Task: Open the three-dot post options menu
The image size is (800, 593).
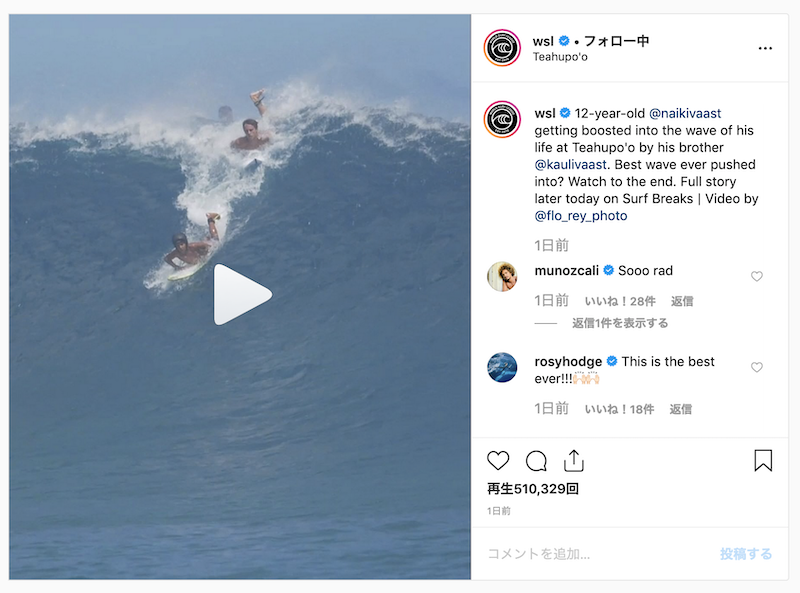Action: (x=765, y=48)
